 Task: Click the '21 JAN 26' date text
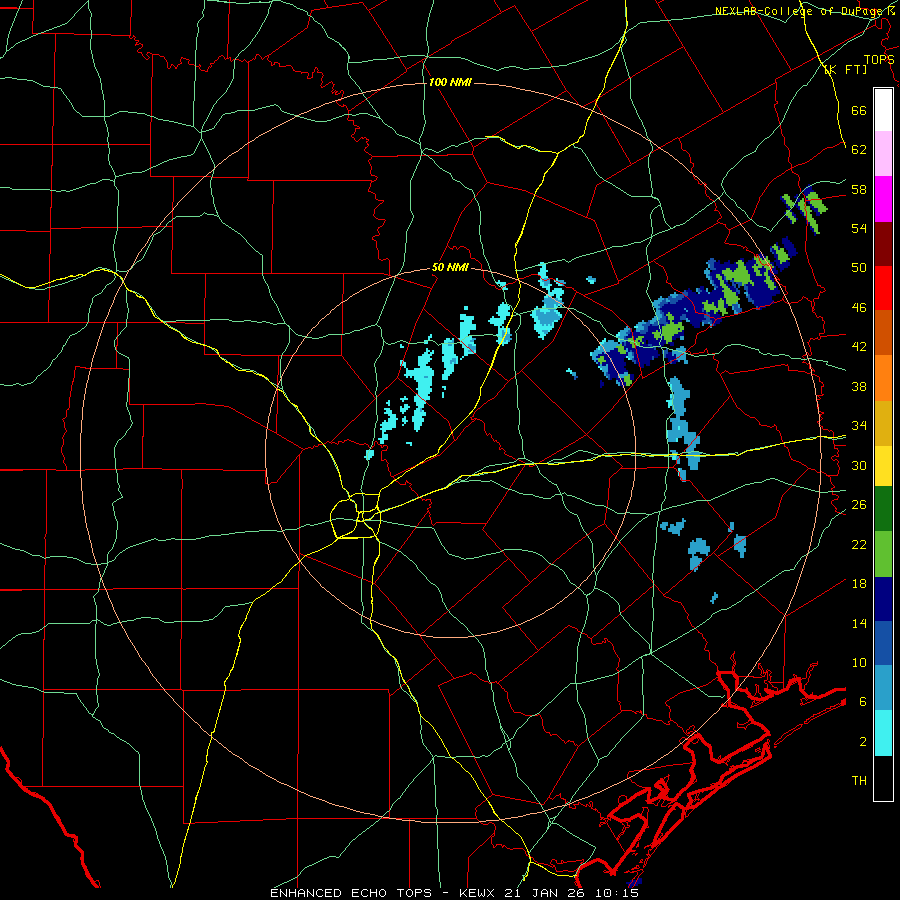click(x=544, y=893)
